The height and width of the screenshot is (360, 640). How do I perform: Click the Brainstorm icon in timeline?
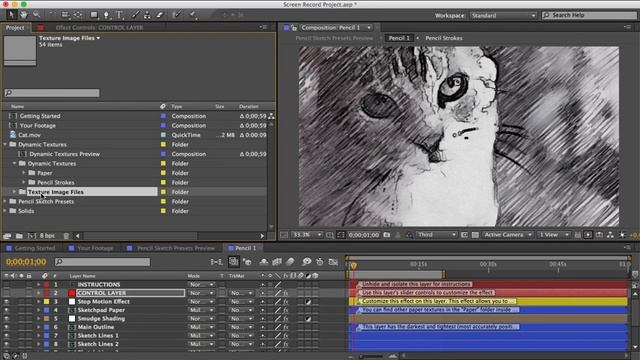point(307,262)
